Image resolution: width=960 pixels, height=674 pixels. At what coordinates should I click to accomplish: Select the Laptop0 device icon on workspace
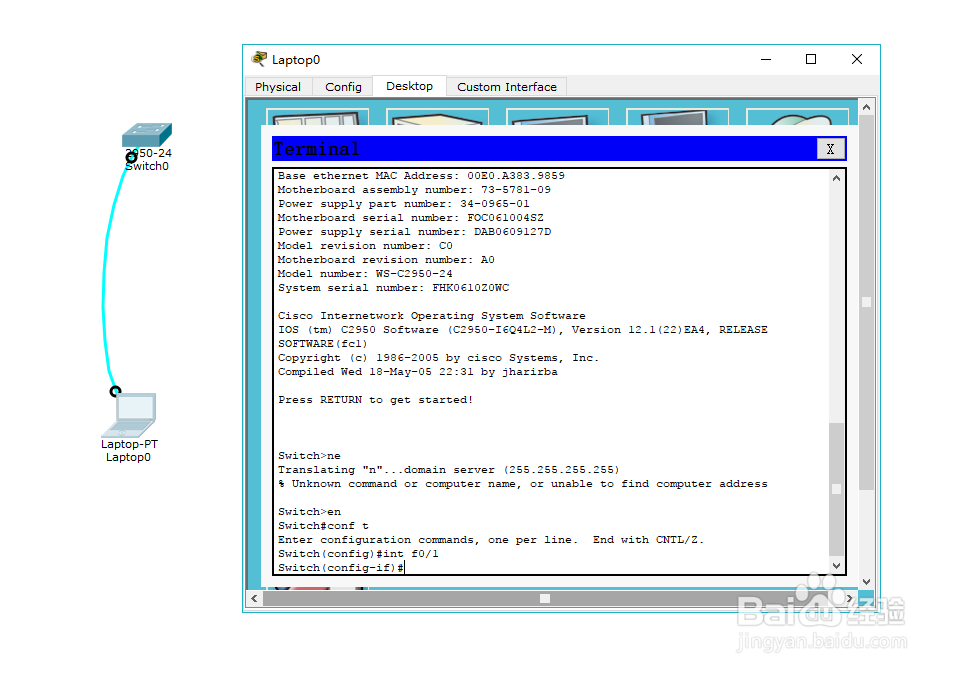[130, 414]
